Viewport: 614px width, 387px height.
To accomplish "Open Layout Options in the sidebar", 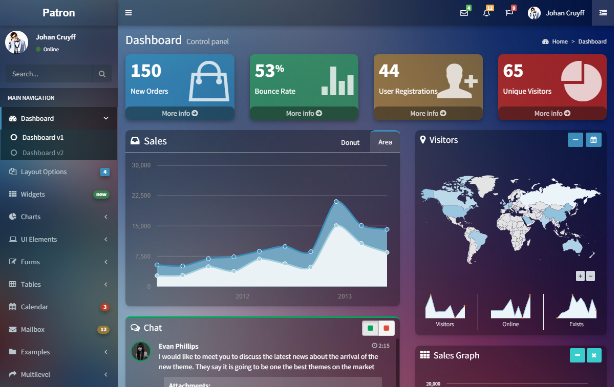I will tap(59, 172).
